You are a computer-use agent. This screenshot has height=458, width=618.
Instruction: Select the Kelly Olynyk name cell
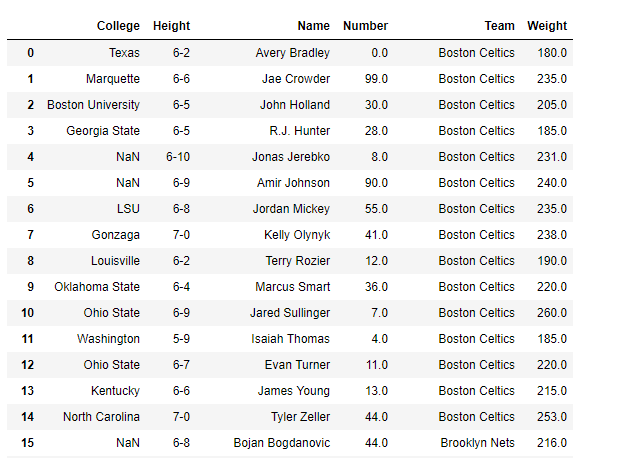point(297,235)
